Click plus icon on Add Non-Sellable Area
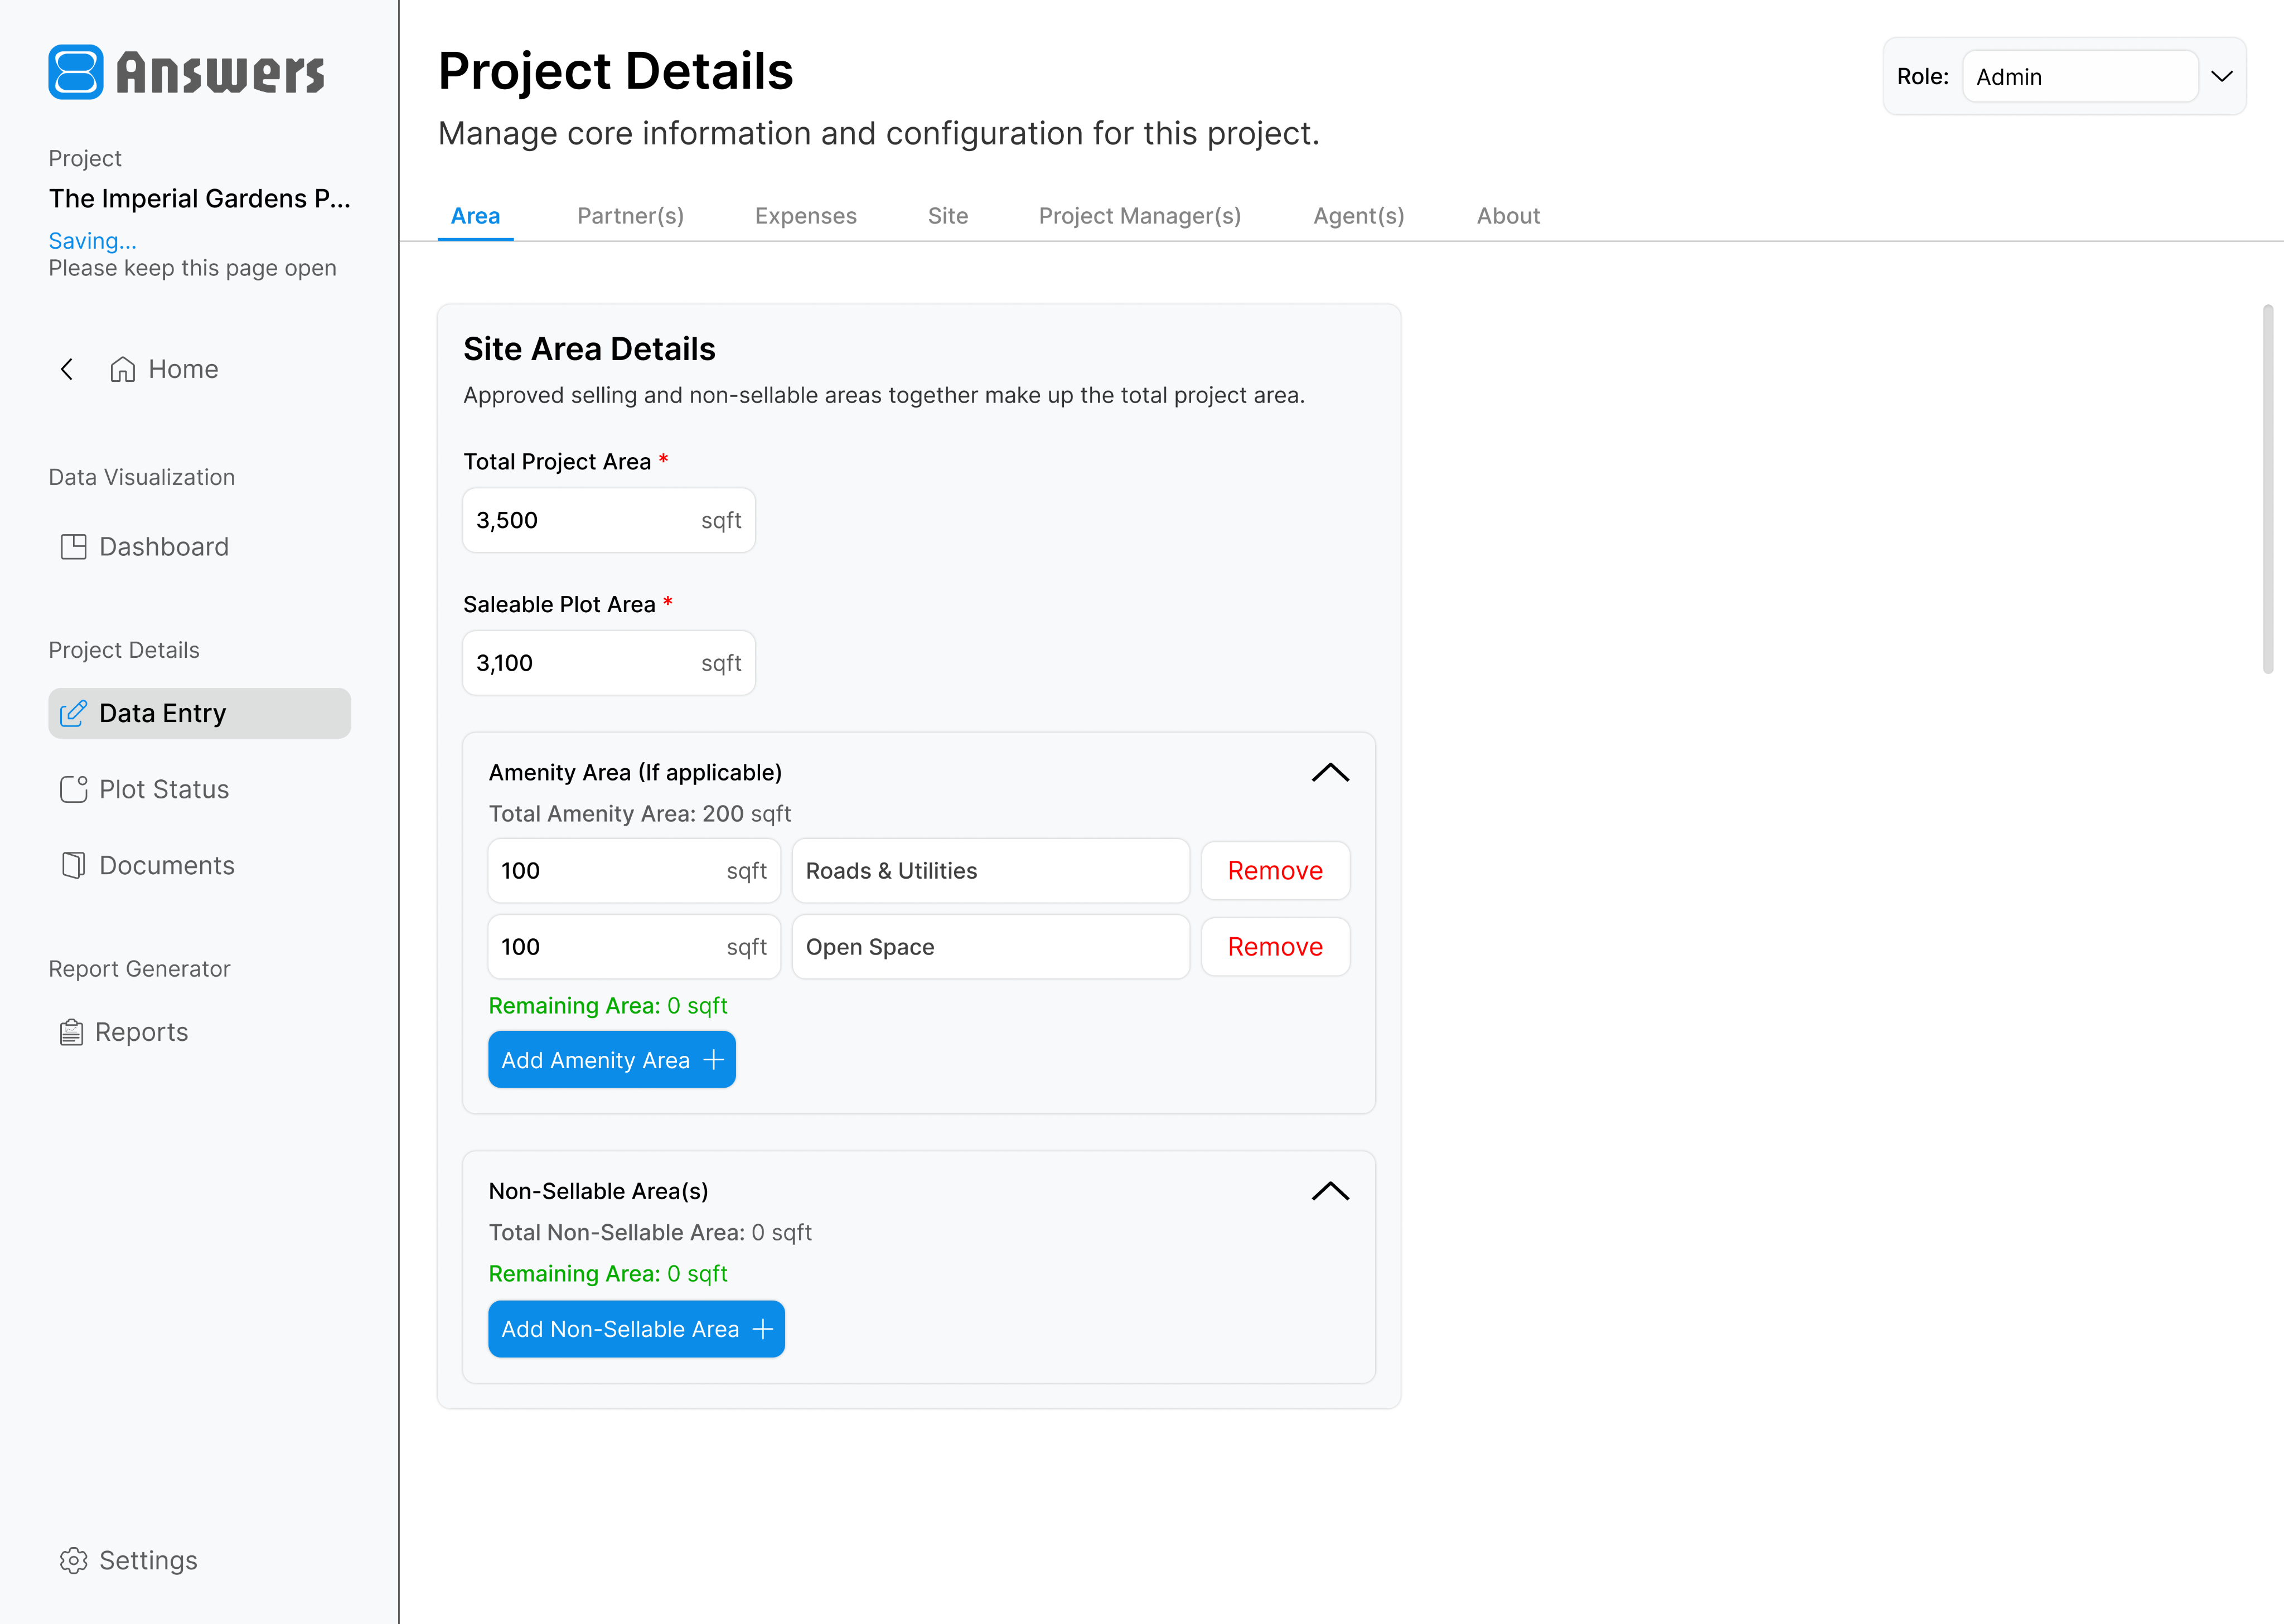This screenshot has width=2284, height=1624. click(763, 1329)
